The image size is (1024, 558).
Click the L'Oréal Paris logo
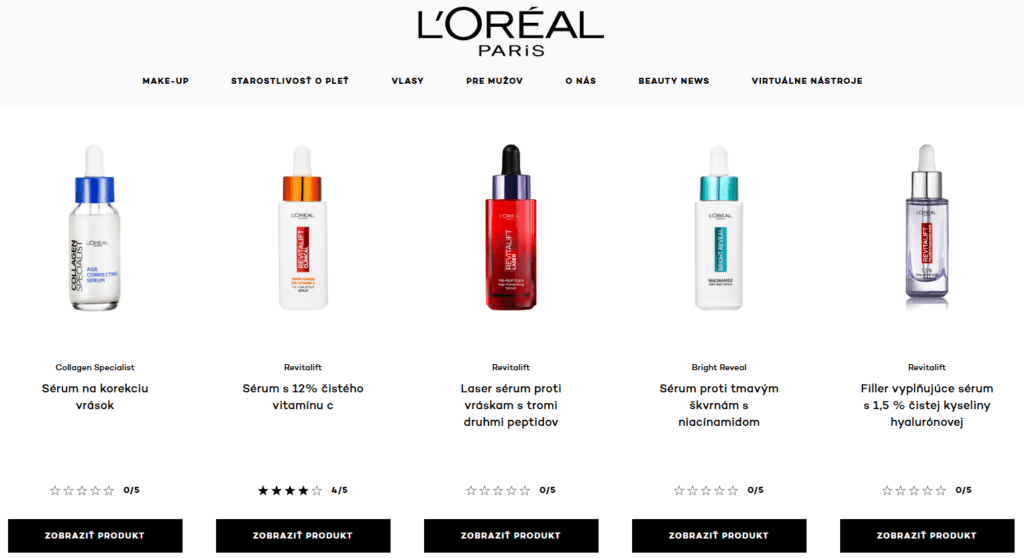tap(511, 33)
